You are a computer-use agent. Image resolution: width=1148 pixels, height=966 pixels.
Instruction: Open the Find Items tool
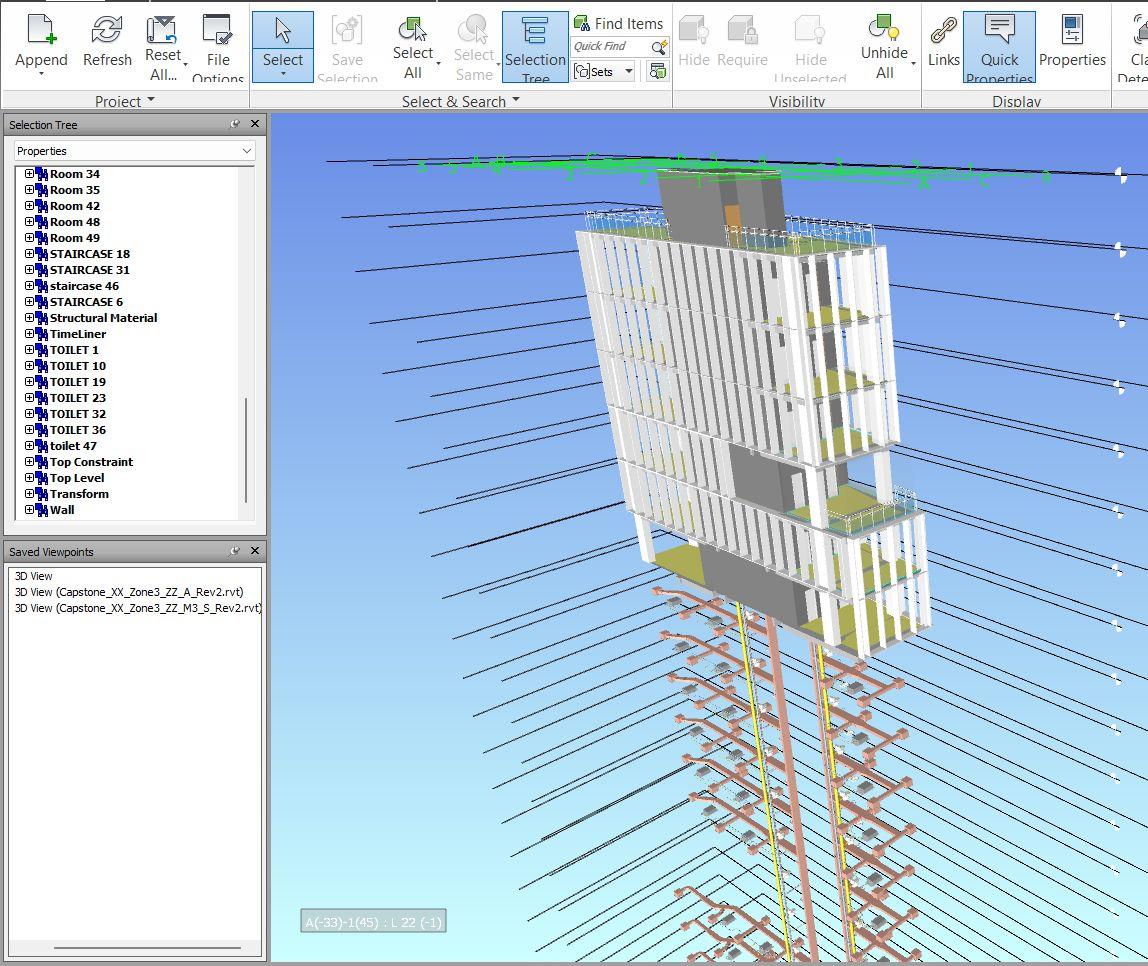[618, 23]
